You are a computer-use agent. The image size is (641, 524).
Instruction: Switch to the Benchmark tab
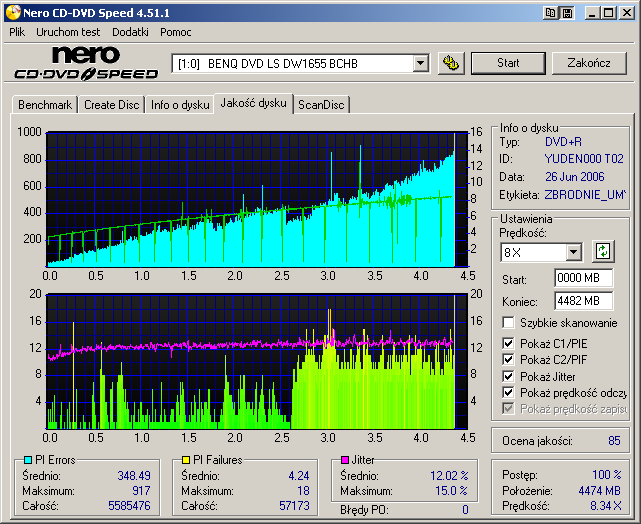[x=45, y=105]
